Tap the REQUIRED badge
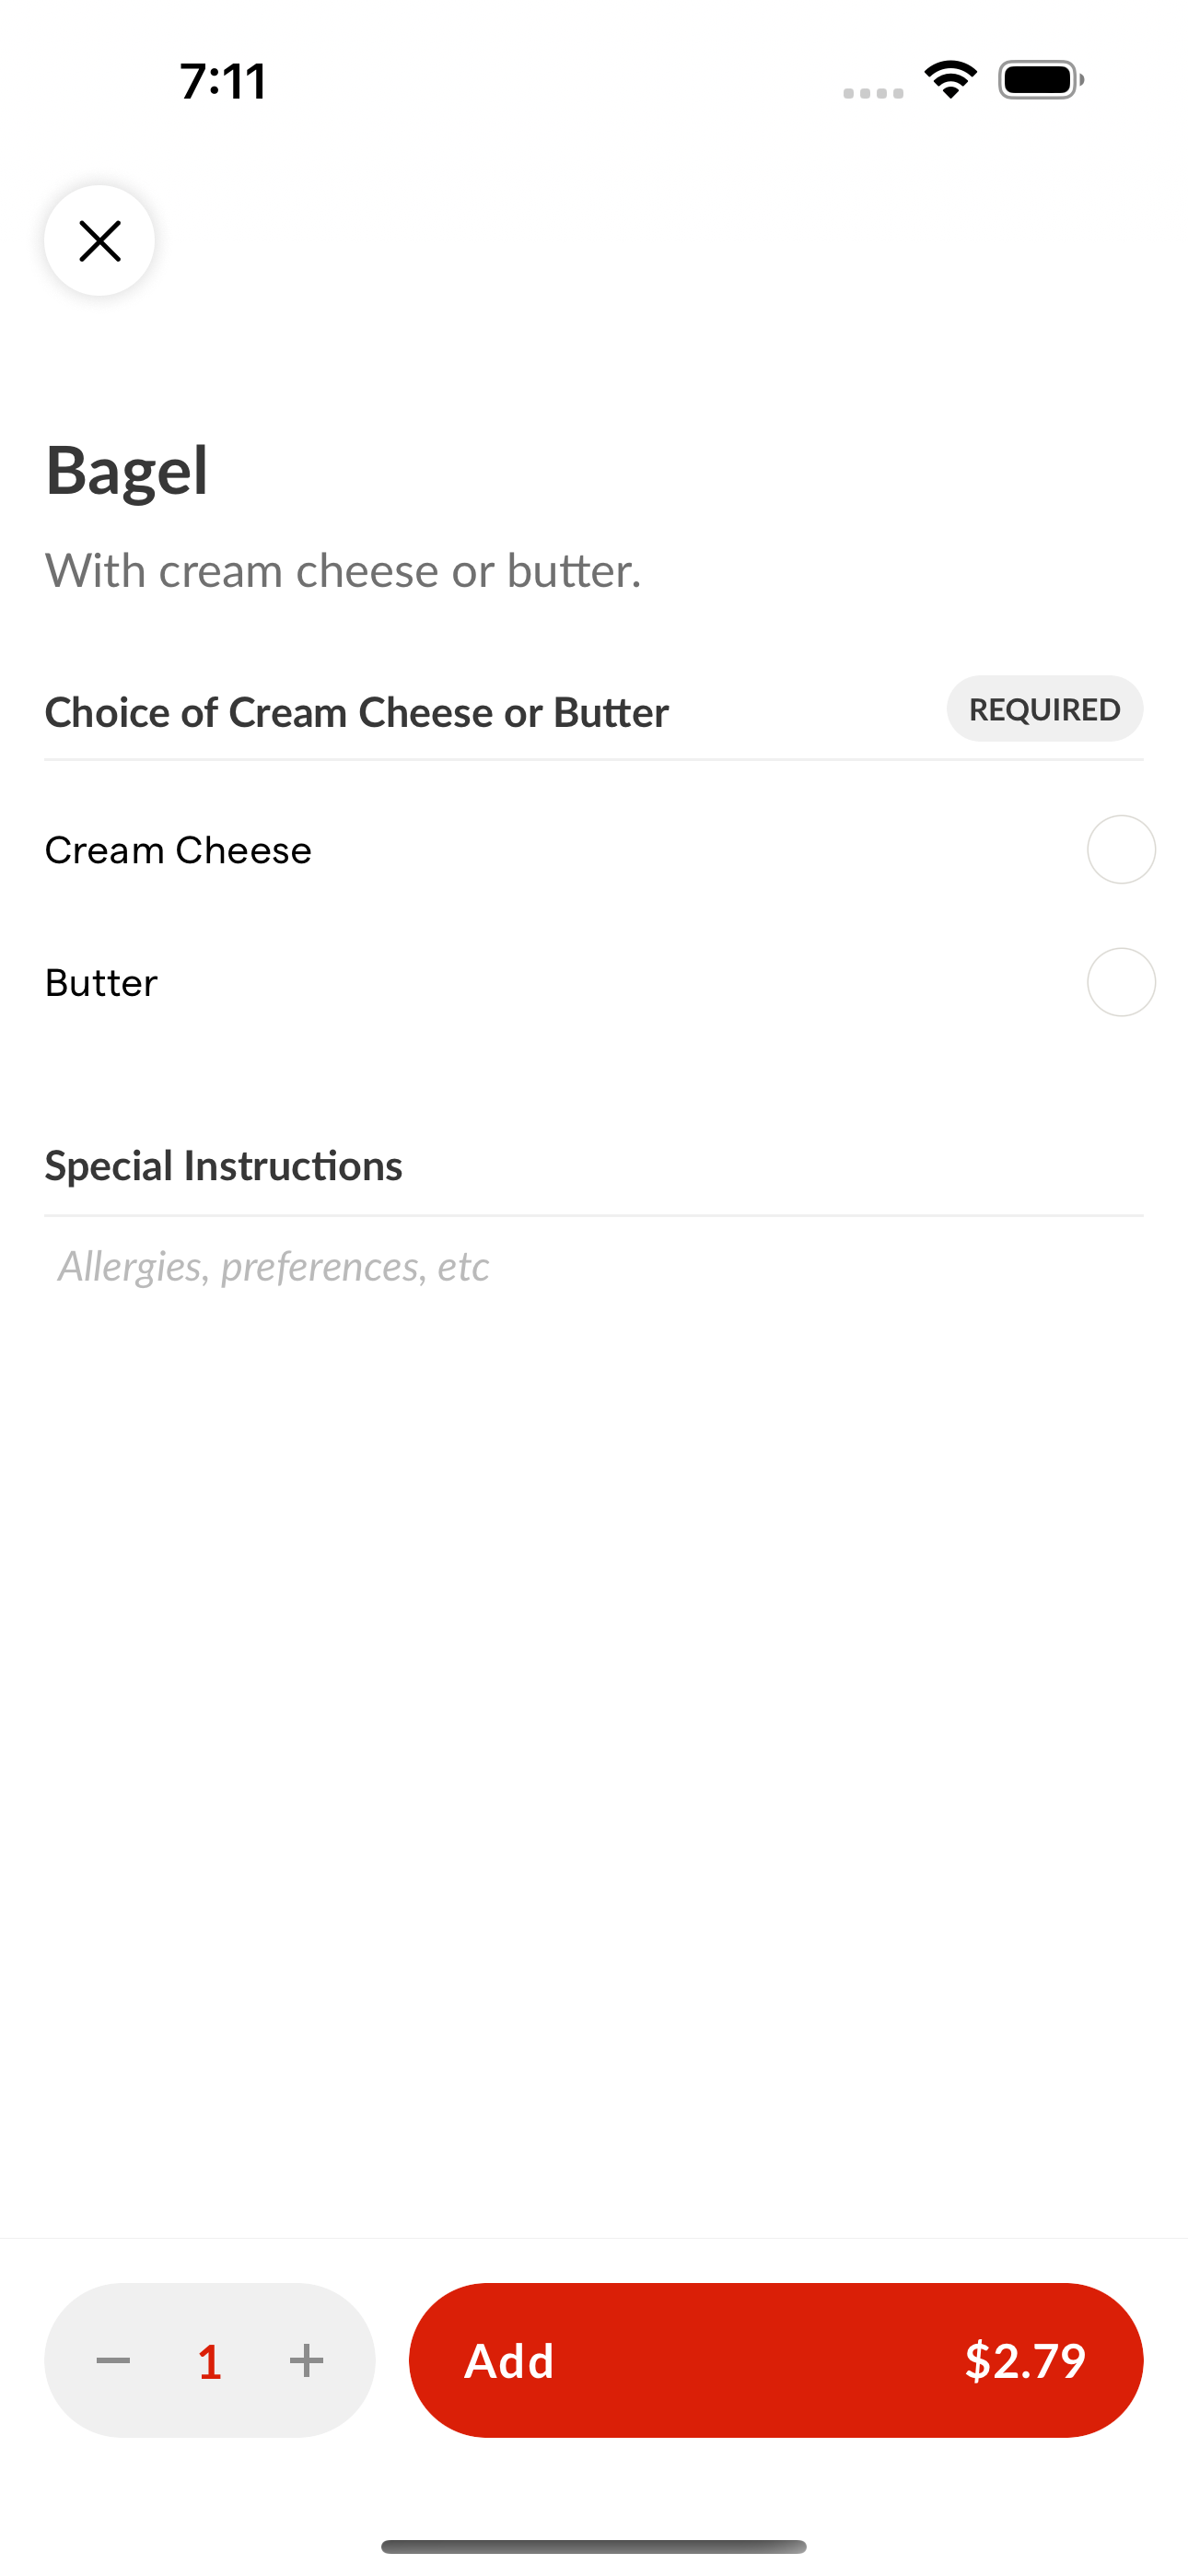 click(1045, 709)
